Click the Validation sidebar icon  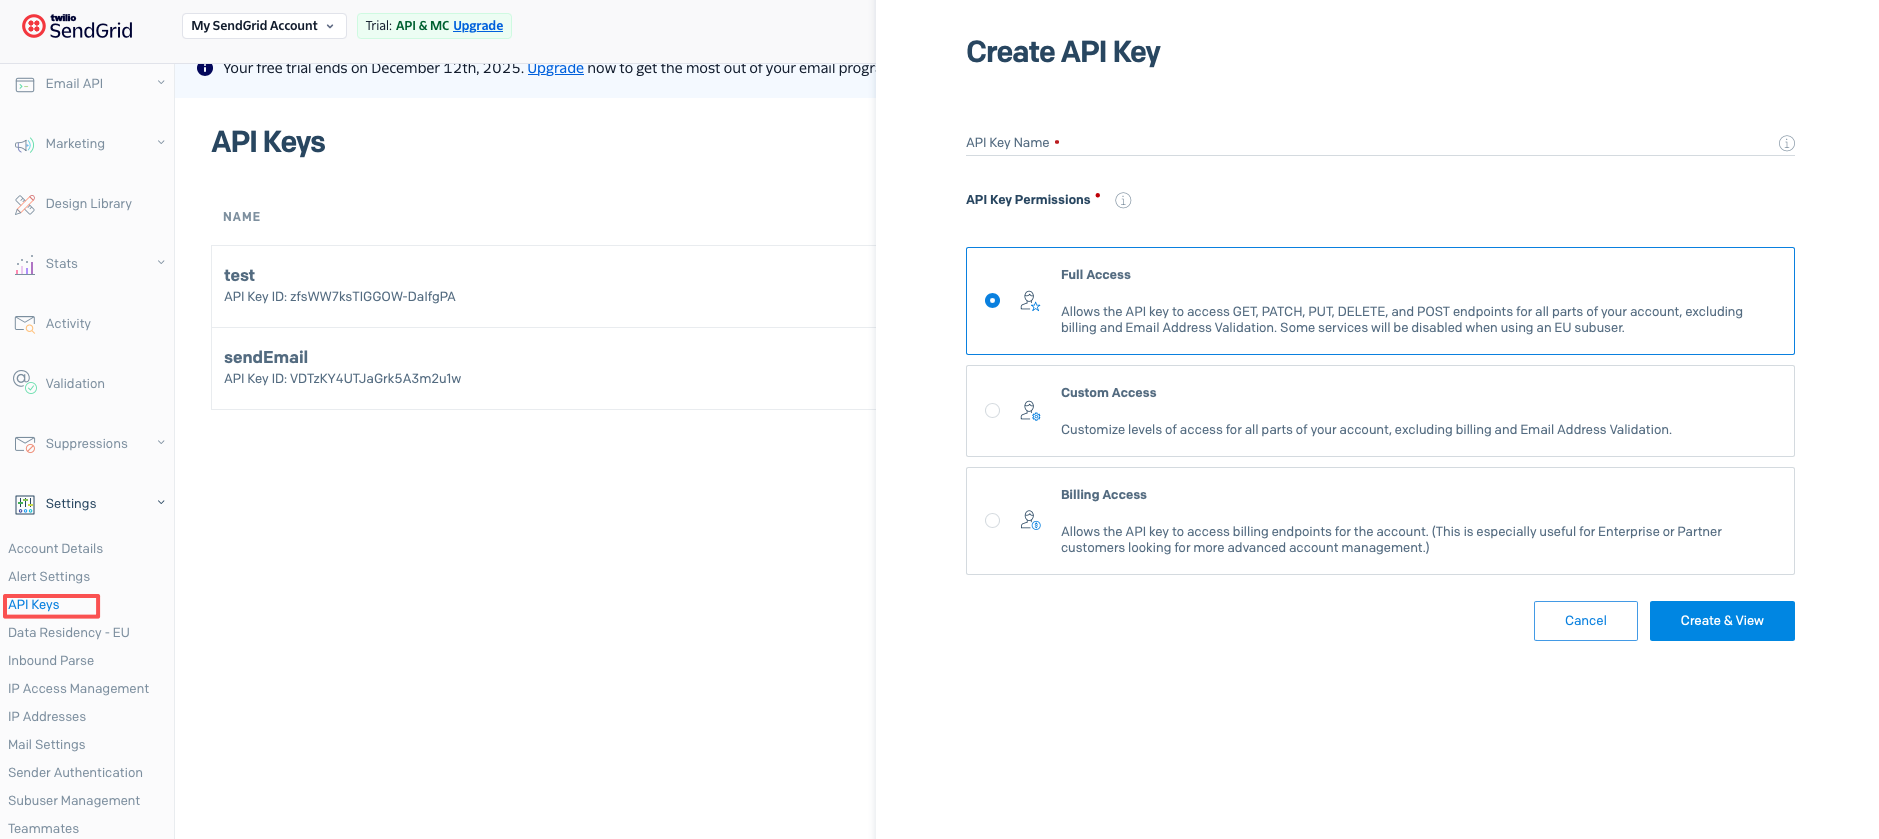point(25,382)
